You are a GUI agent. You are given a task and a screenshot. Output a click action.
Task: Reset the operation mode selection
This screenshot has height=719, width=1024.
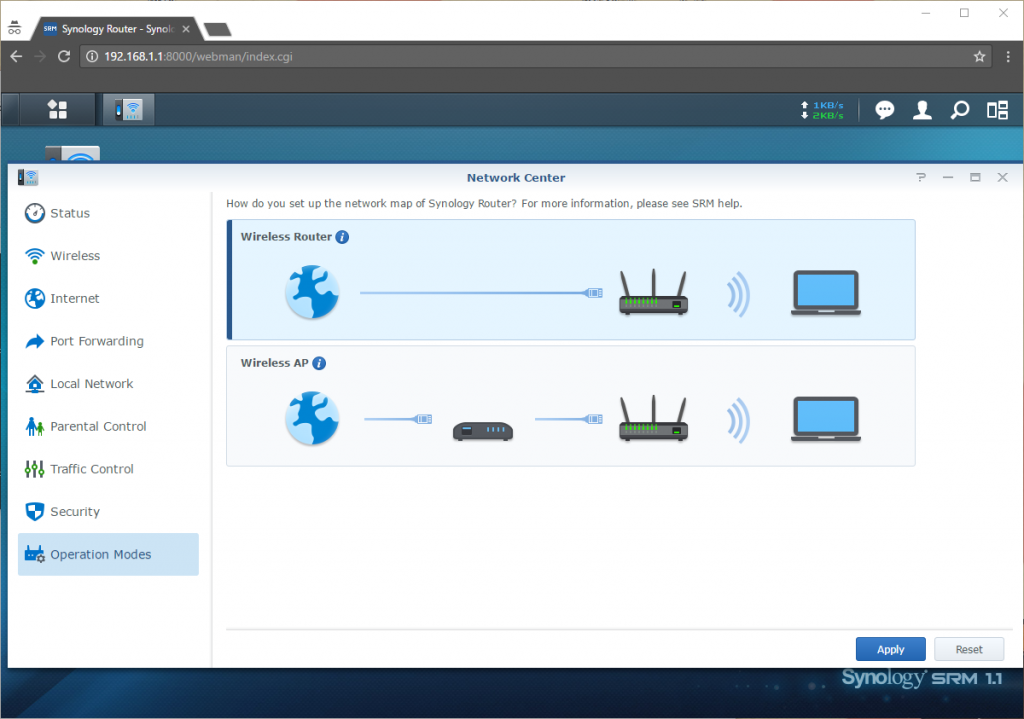969,650
